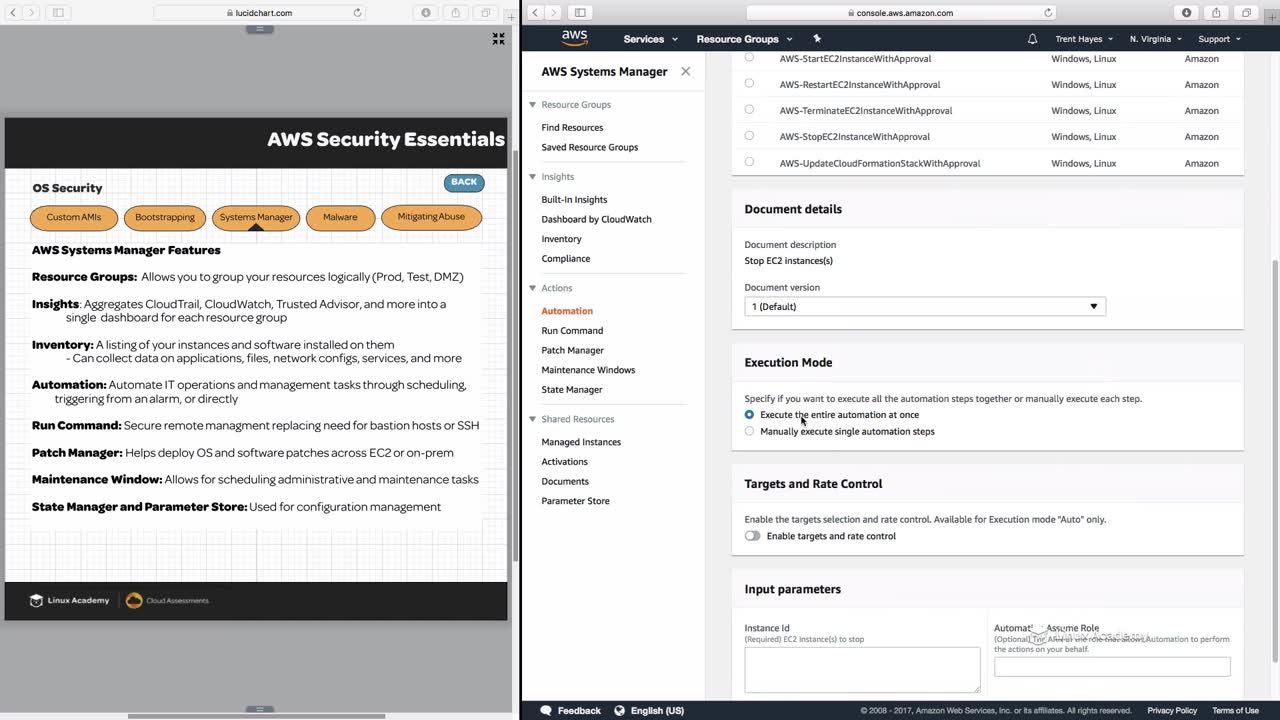The width and height of the screenshot is (1280, 720).
Task: Change language with English (US) globe
Action: pyautogui.click(x=649, y=711)
